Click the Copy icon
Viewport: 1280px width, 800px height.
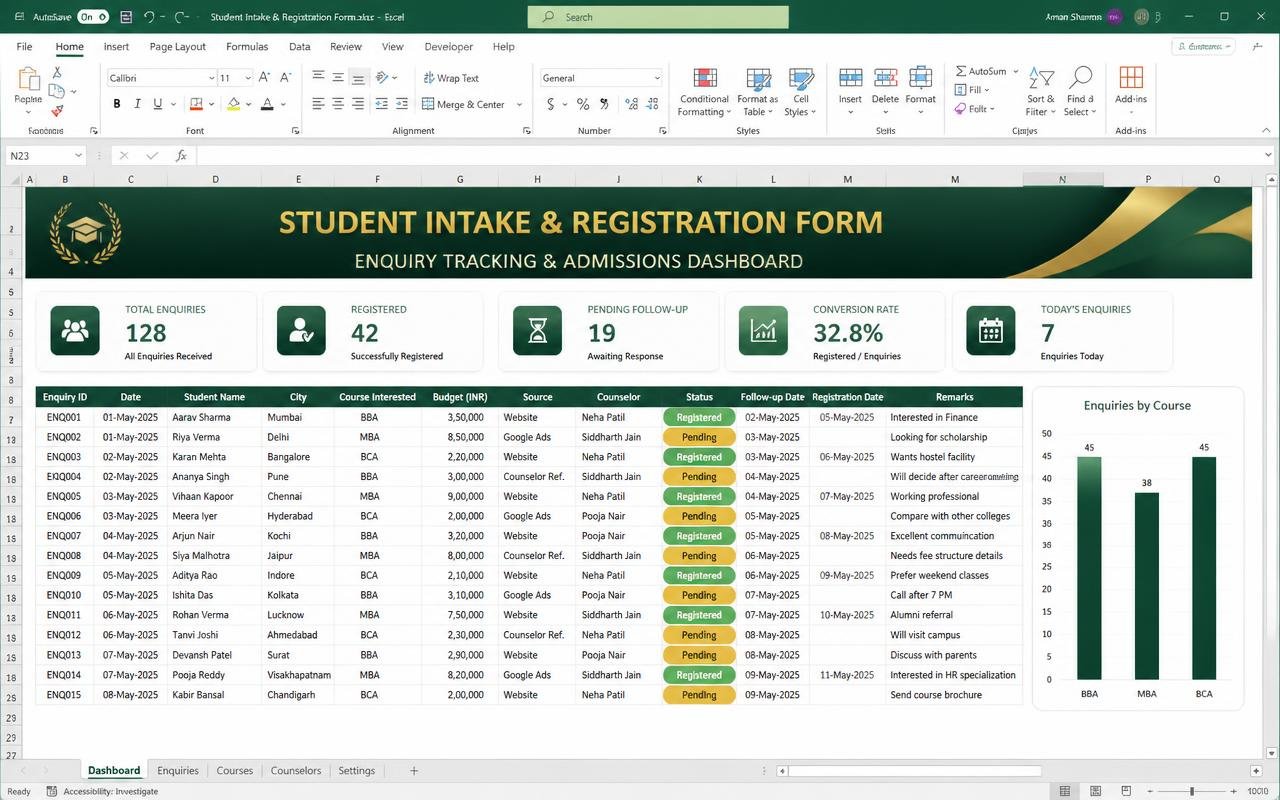pyautogui.click(x=57, y=91)
